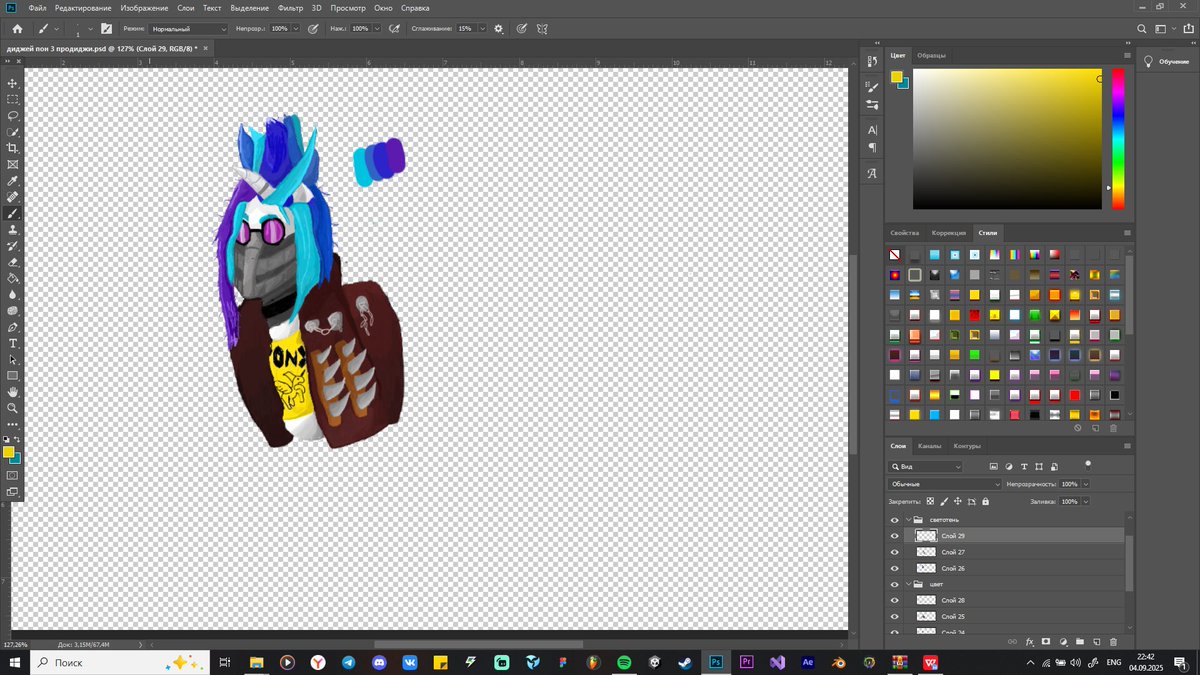Viewport: 1200px width, 675px height.
Task: Open layer styles fx icon
Action: click(1029, 641)
